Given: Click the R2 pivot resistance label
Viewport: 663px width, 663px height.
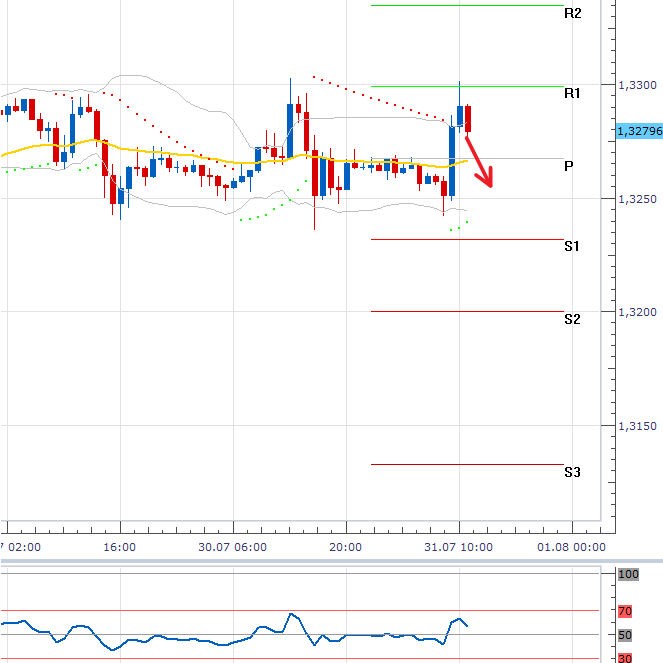Looking at the screenshot, I should (573, 14).
